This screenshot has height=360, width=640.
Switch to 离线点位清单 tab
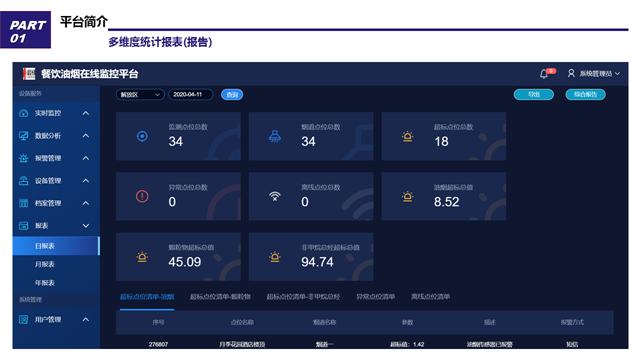pyautogui.click(x=430, y=297)
